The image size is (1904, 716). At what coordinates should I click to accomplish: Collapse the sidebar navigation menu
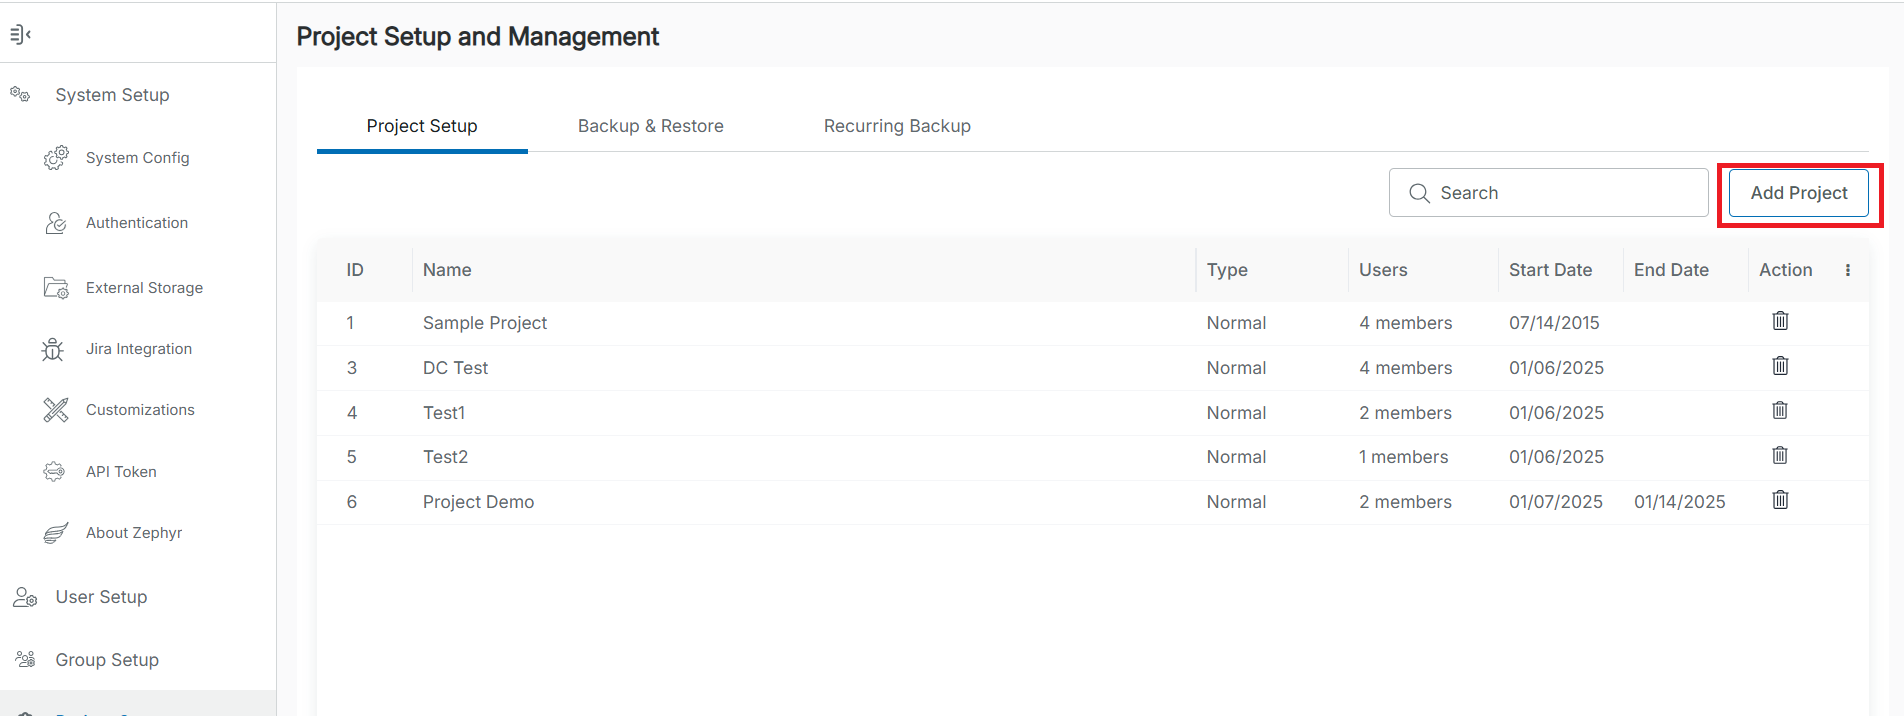(x=21, y=35)
